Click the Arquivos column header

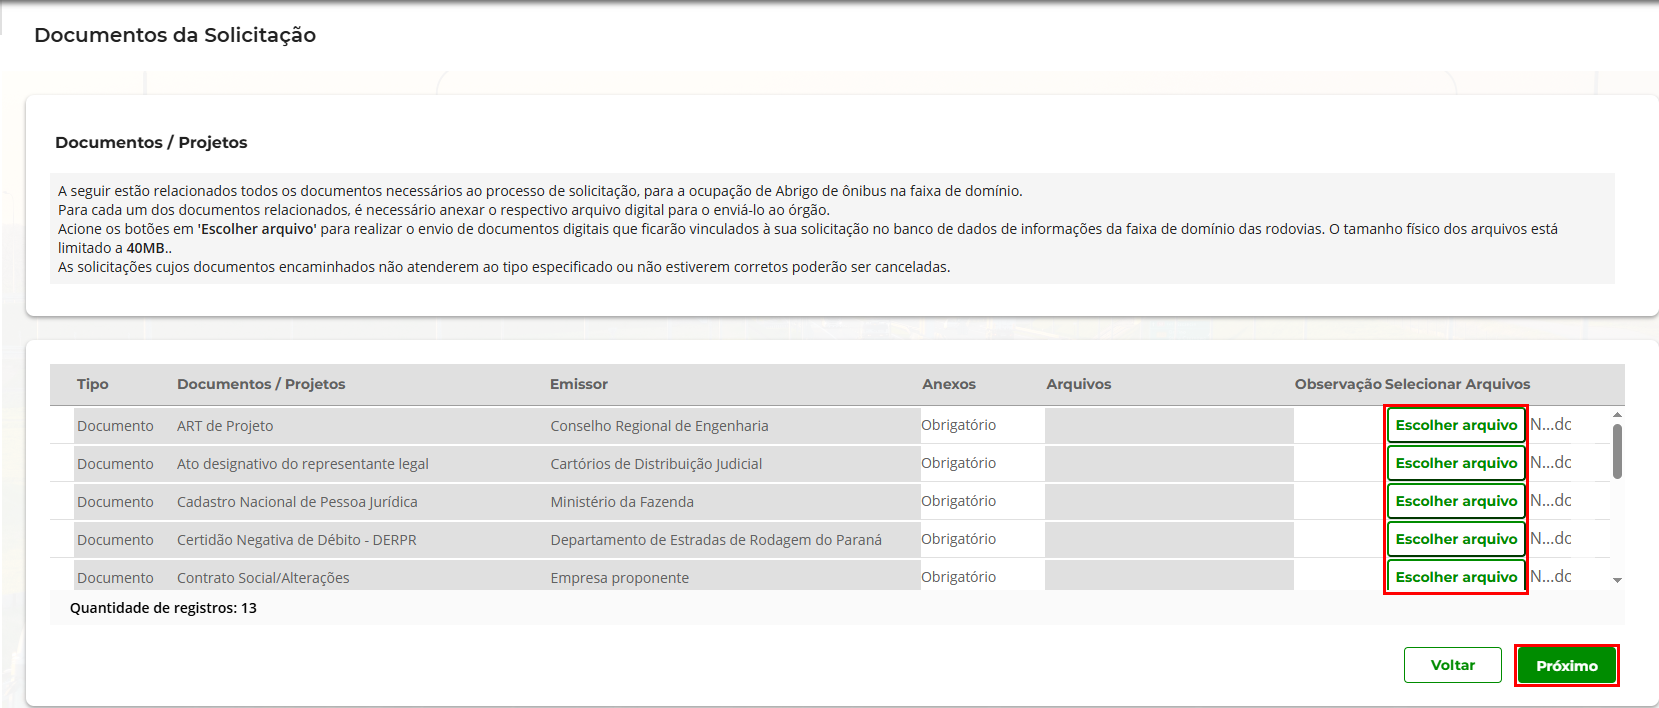1078,384
